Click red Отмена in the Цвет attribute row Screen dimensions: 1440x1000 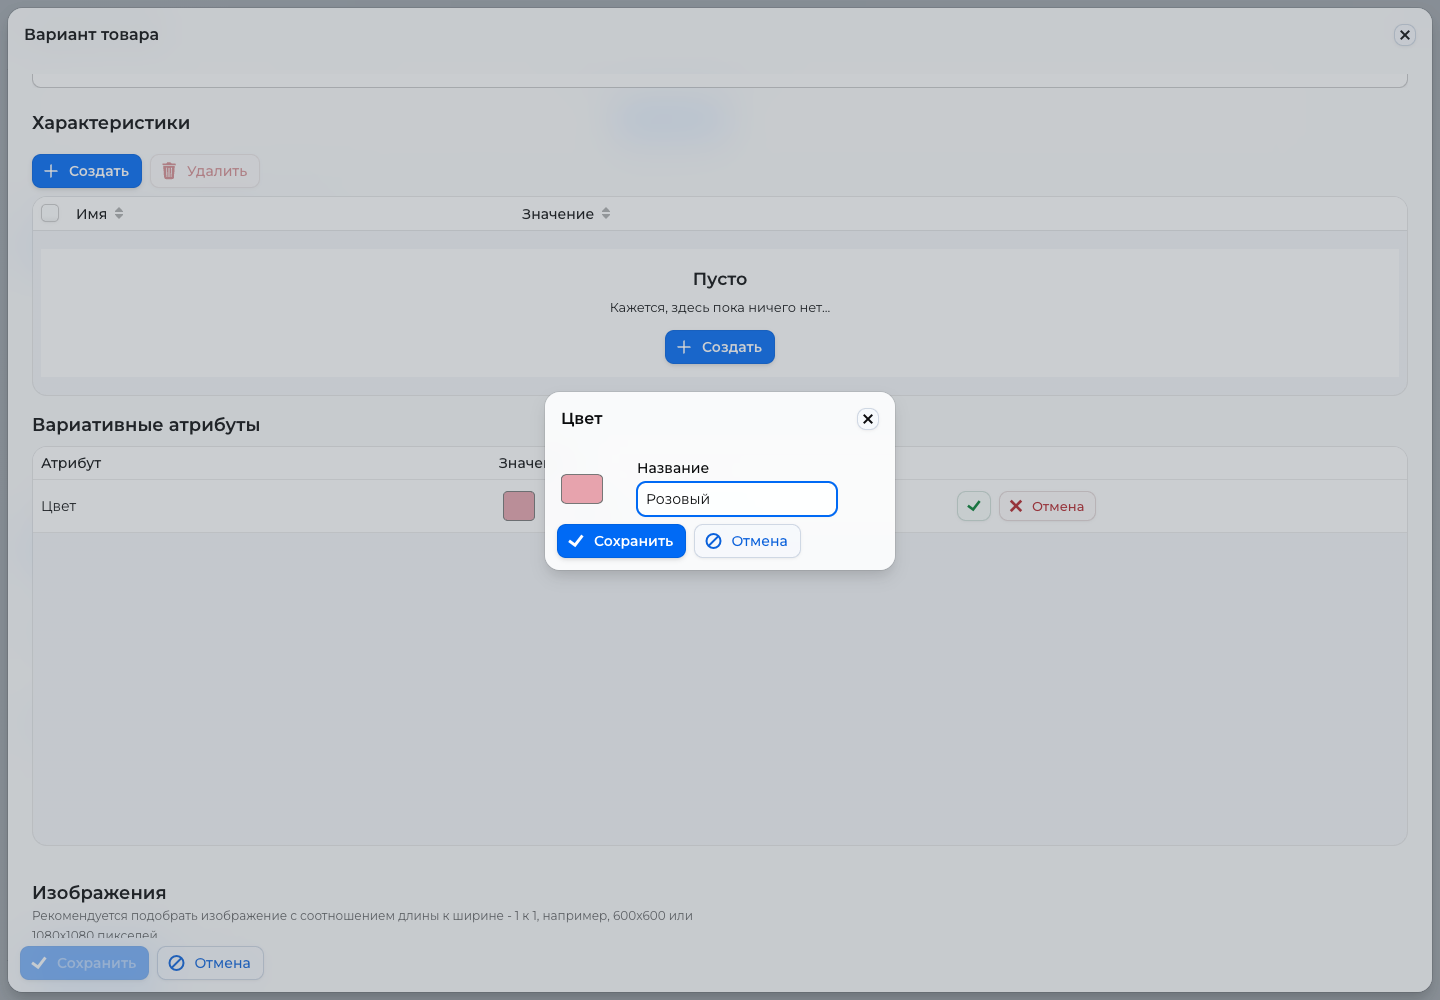point(1047,506)
